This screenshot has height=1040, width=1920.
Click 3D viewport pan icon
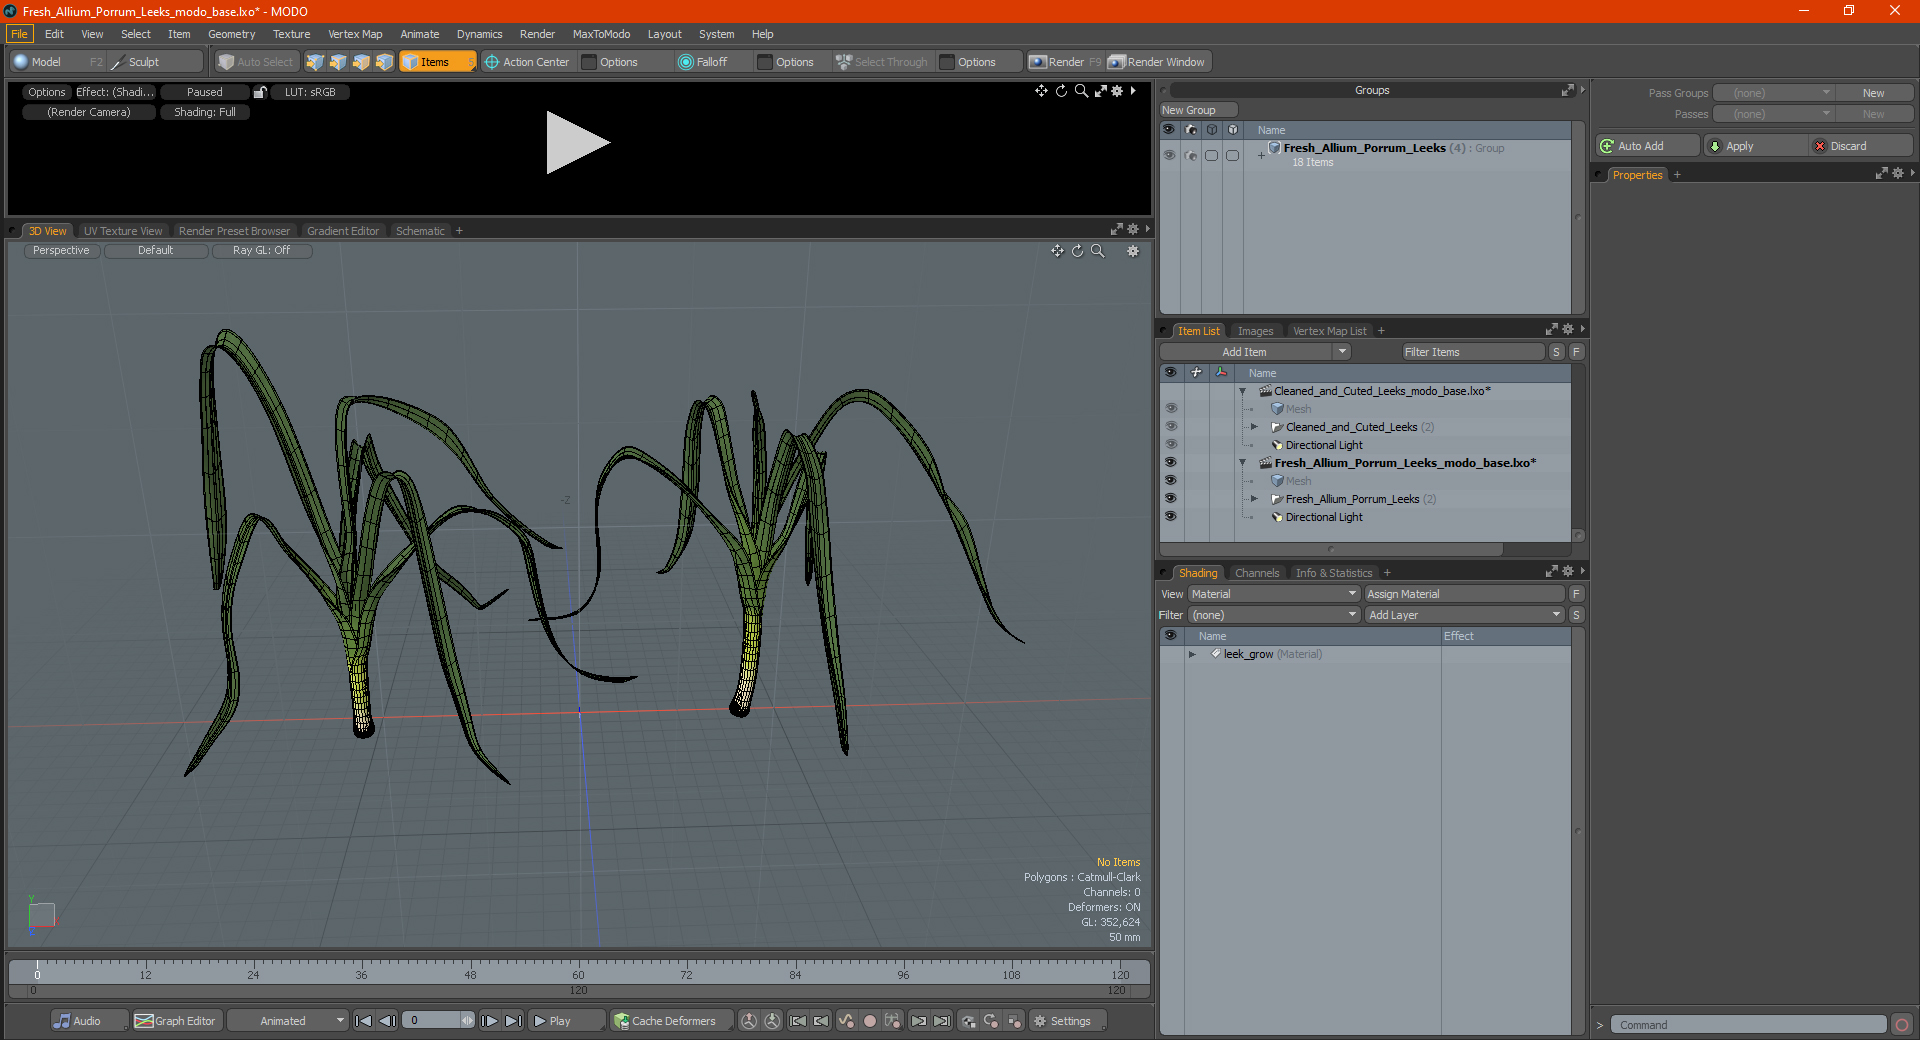click(1057, 251)
